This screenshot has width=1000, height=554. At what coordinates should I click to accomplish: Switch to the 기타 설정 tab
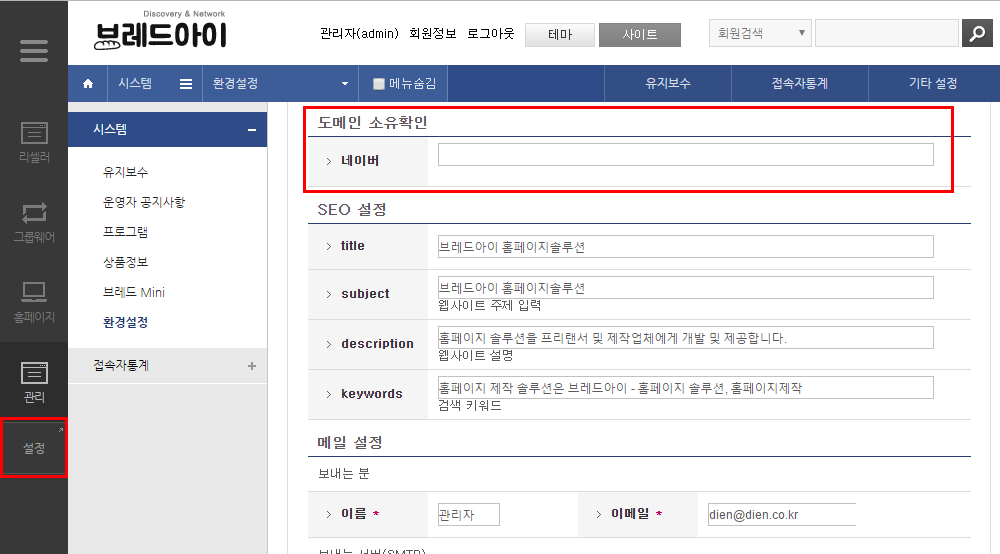pos(933,84)
